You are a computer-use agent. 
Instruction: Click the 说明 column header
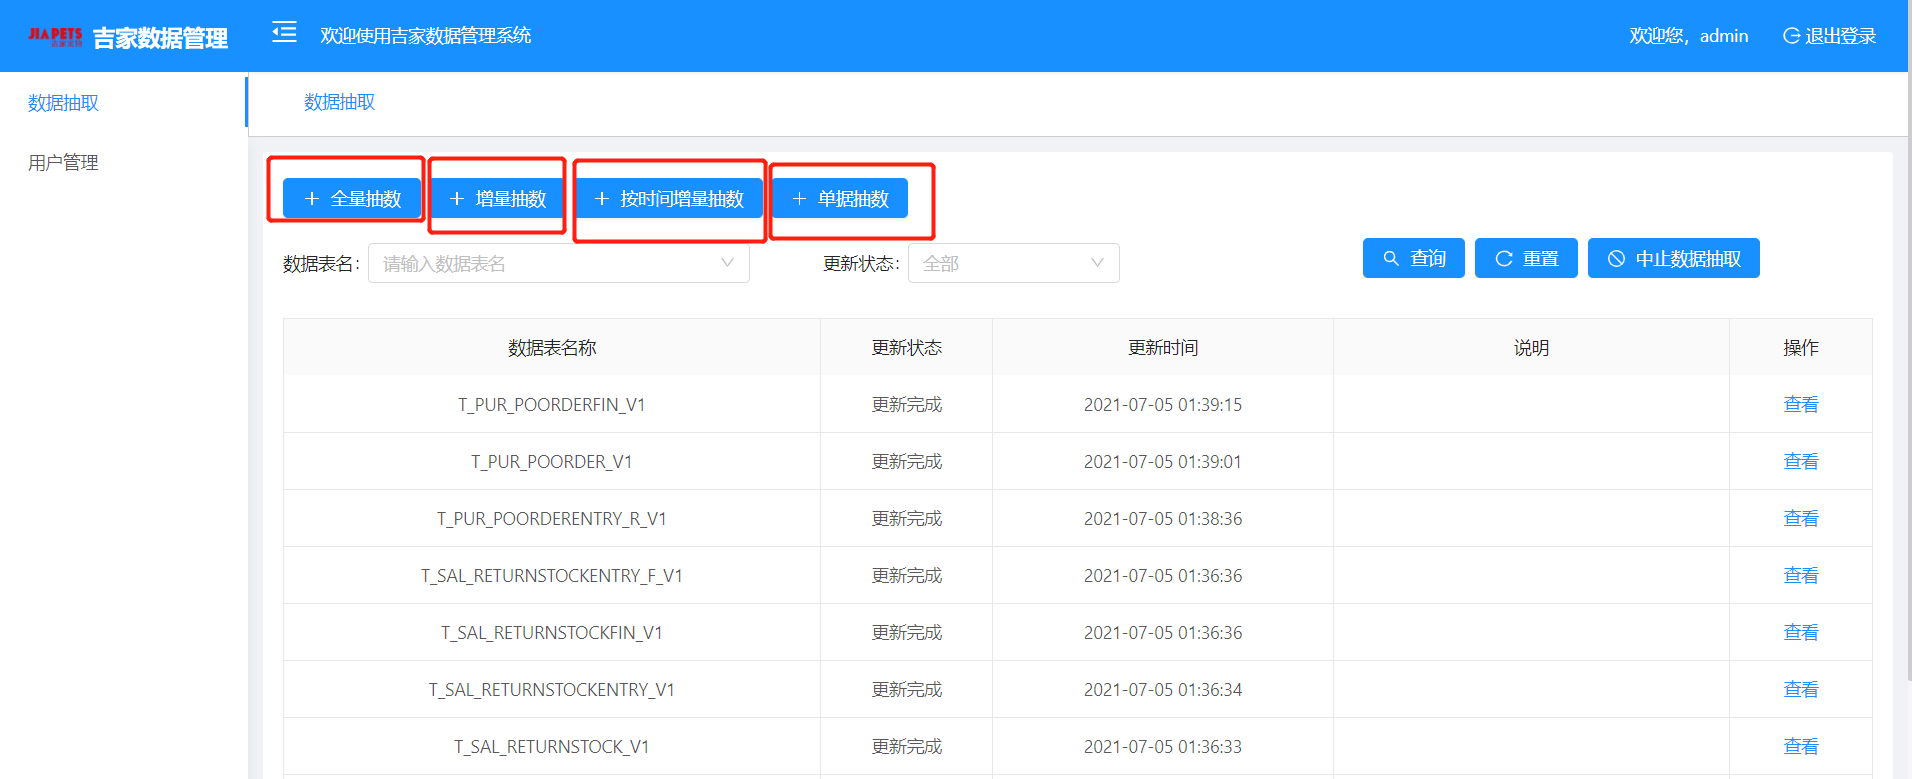(1531, 348)
